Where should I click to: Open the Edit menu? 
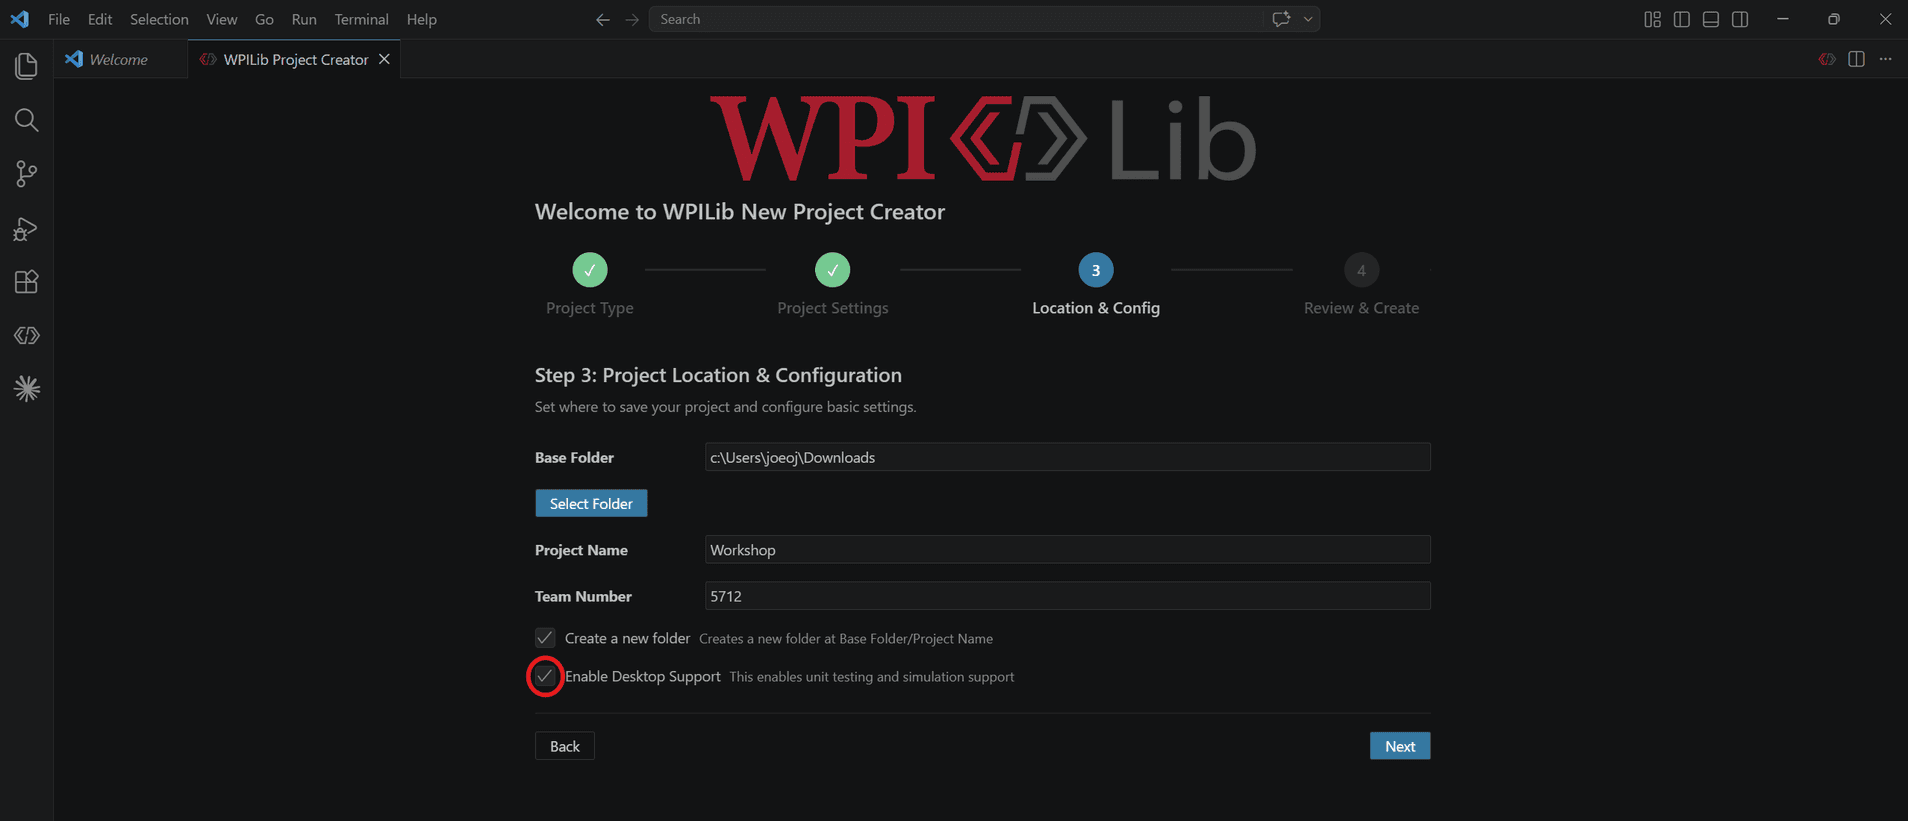pos(100,19)
